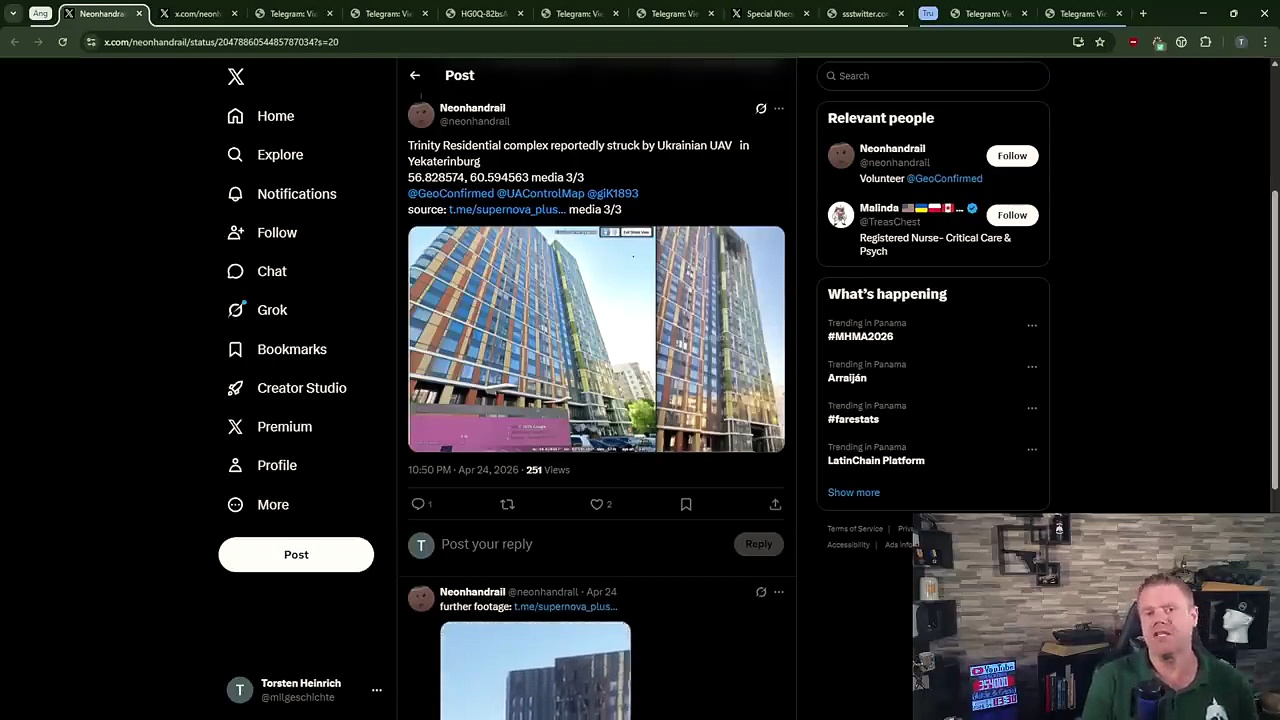Follow Neonhandrail in Relevant people
This screenshot has width=1280, height=720.
(1011, 156)
